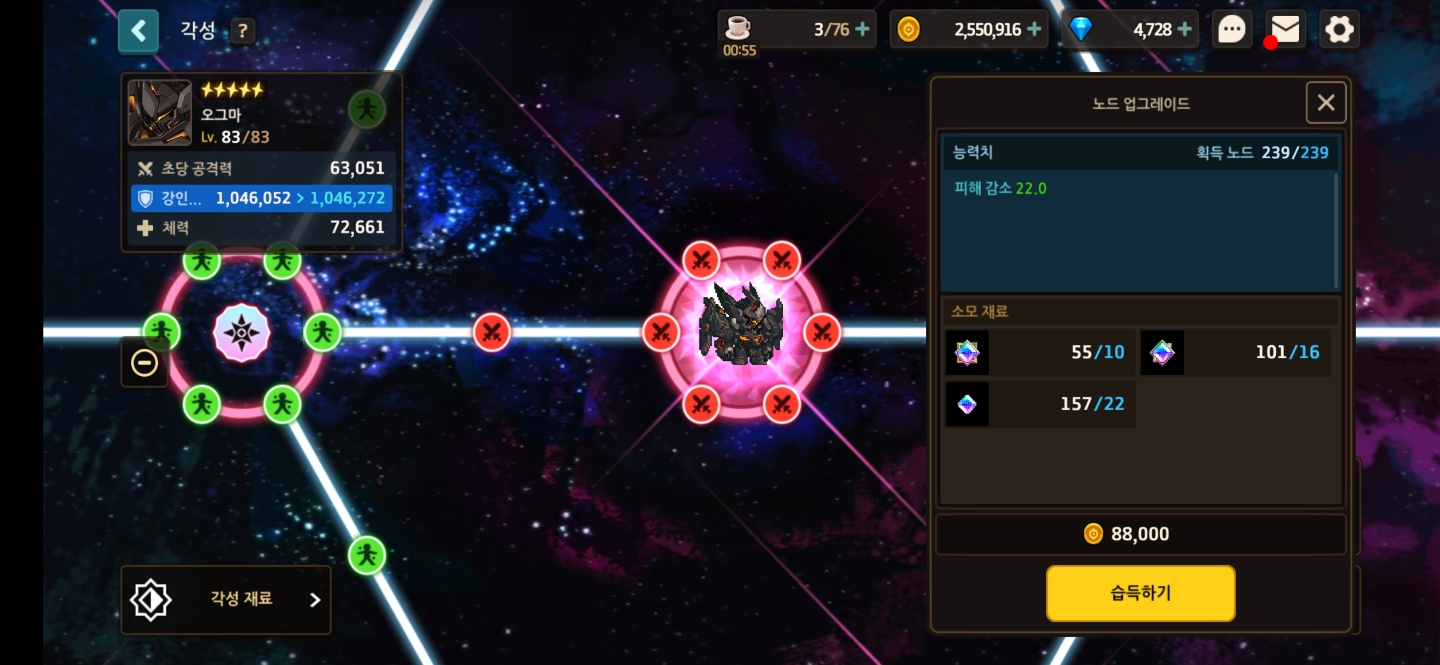The image size is (1440, 665).
Task: Select the lone red sword node on the line
Action: pyautogui.click(x=491, y=332)
